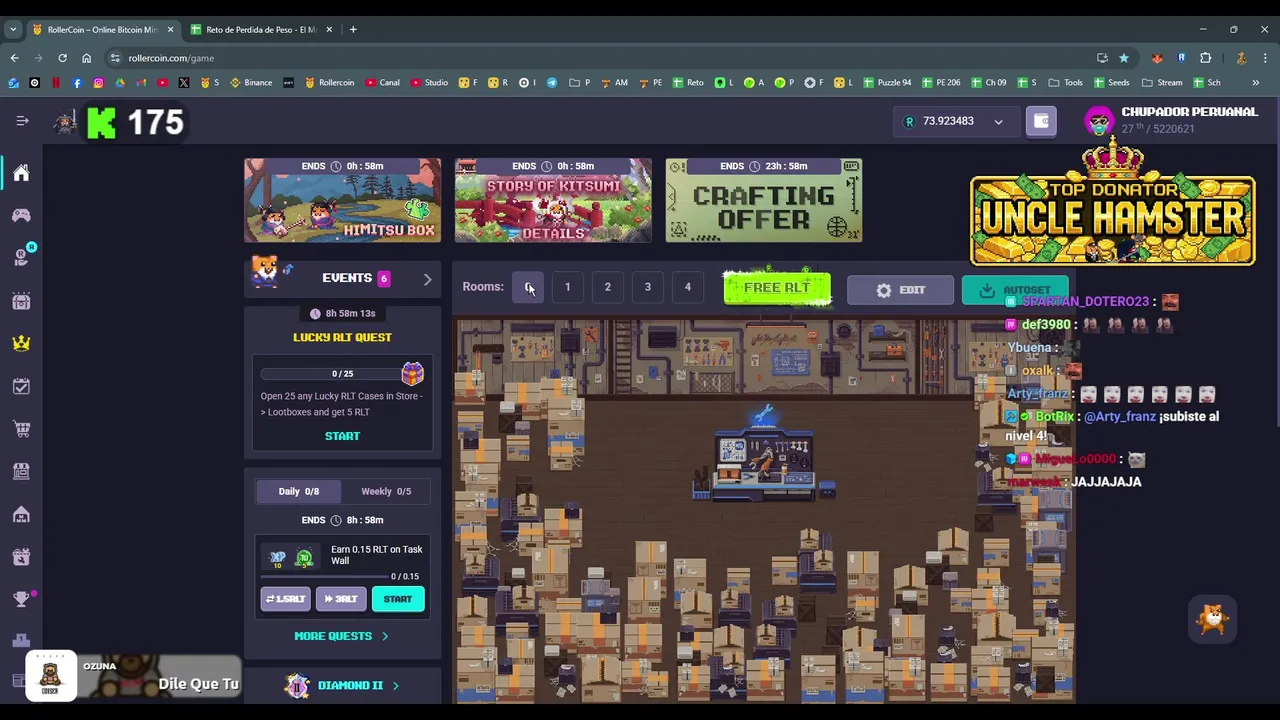
Task: Switch to Weekly 0/5 quests tab
Action: tap(386, 491)
